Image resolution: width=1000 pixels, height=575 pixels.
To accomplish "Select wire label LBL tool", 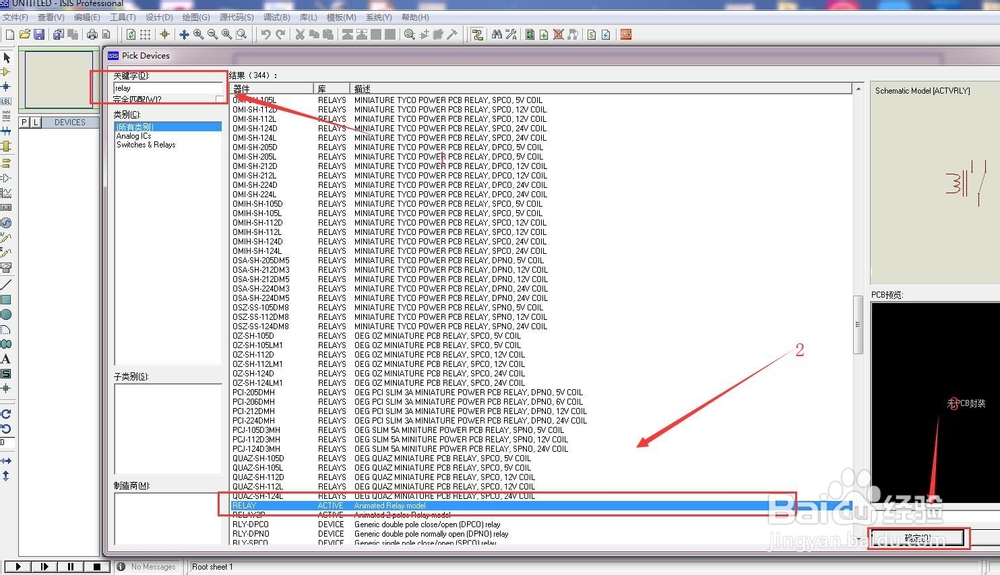I will click(x=6, y=101).
